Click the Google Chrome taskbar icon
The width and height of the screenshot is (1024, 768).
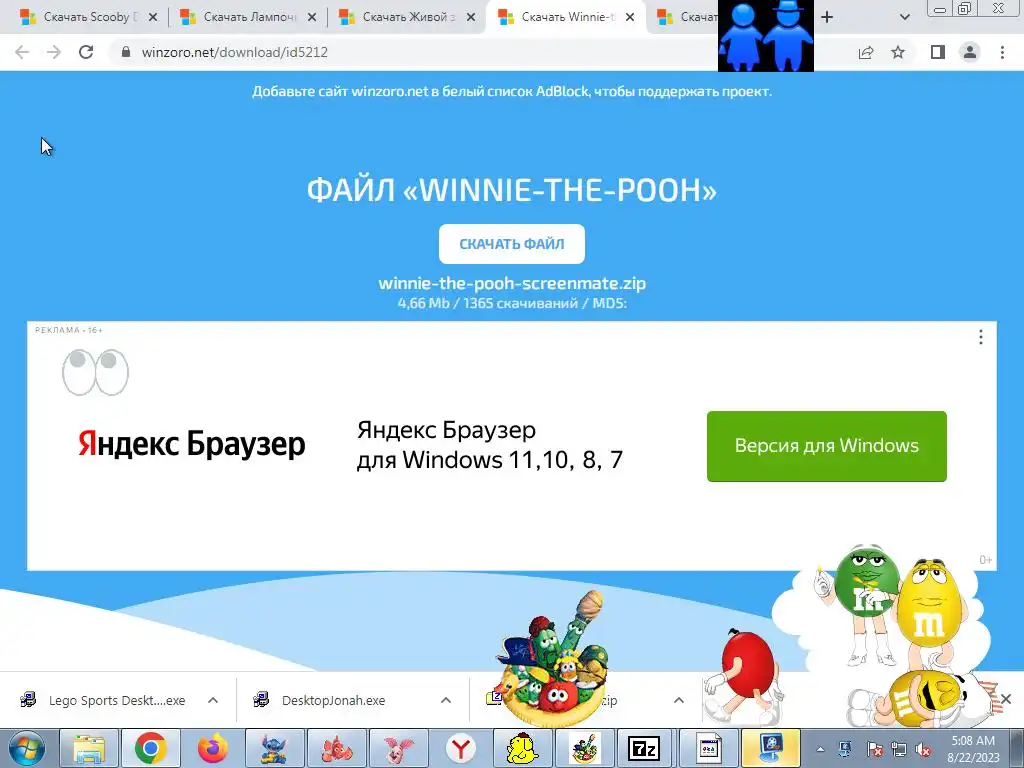(151, 748)
